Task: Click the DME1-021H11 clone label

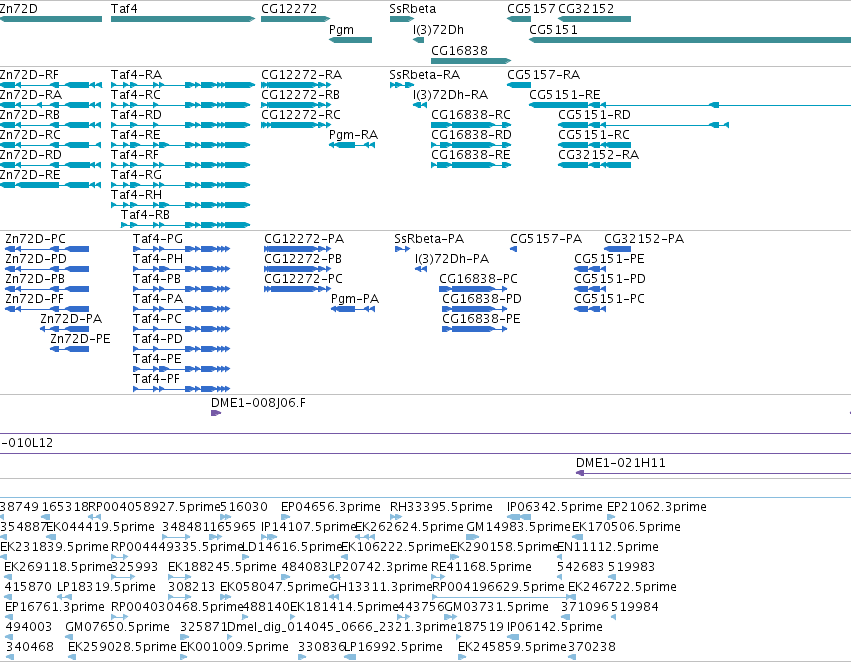Action: click(620, 463)
